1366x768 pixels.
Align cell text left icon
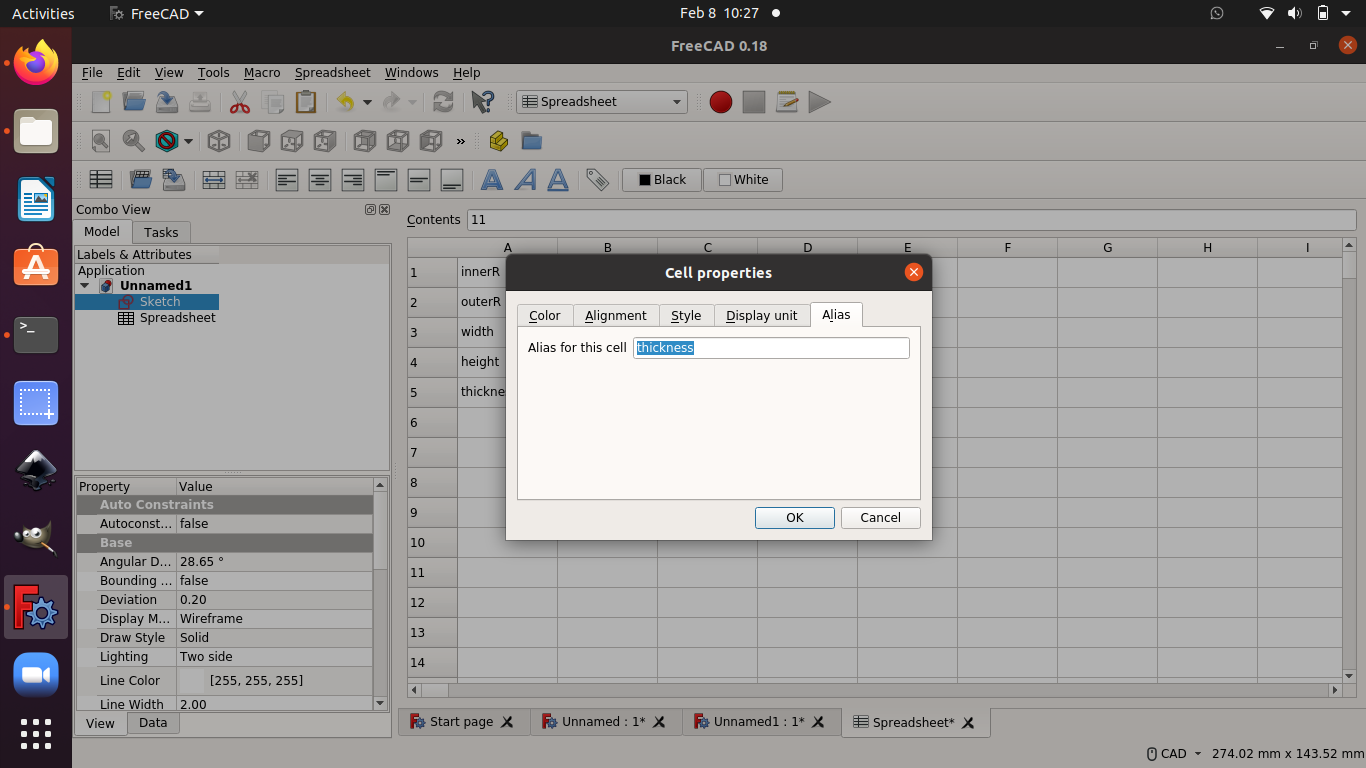click(x=287, y=180)
